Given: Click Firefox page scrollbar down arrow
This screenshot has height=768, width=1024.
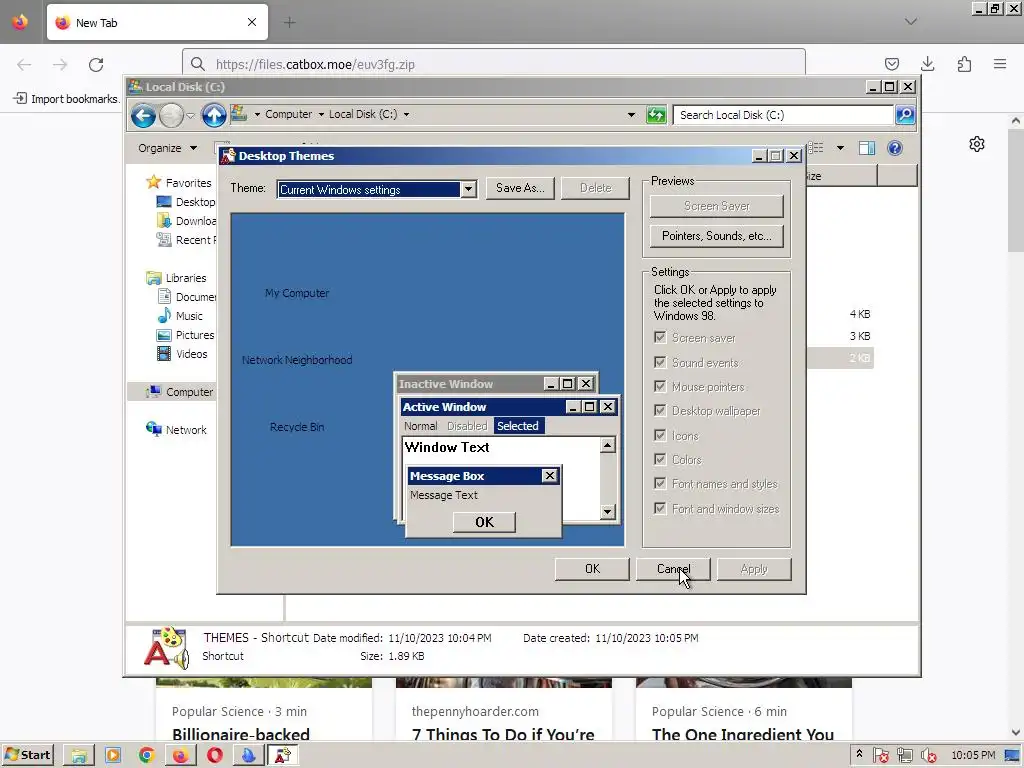Looking at the screenshot, I should pos(1016,733).
